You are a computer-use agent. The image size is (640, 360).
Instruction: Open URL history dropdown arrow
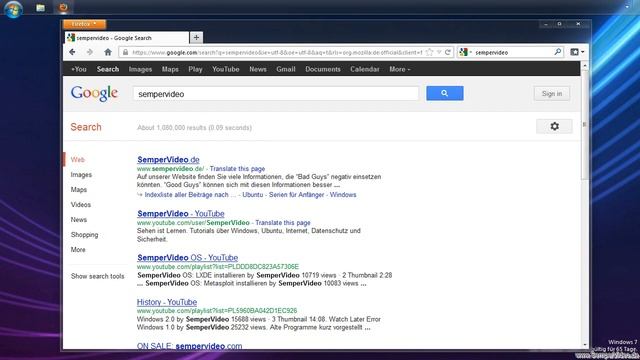[439, 52]
